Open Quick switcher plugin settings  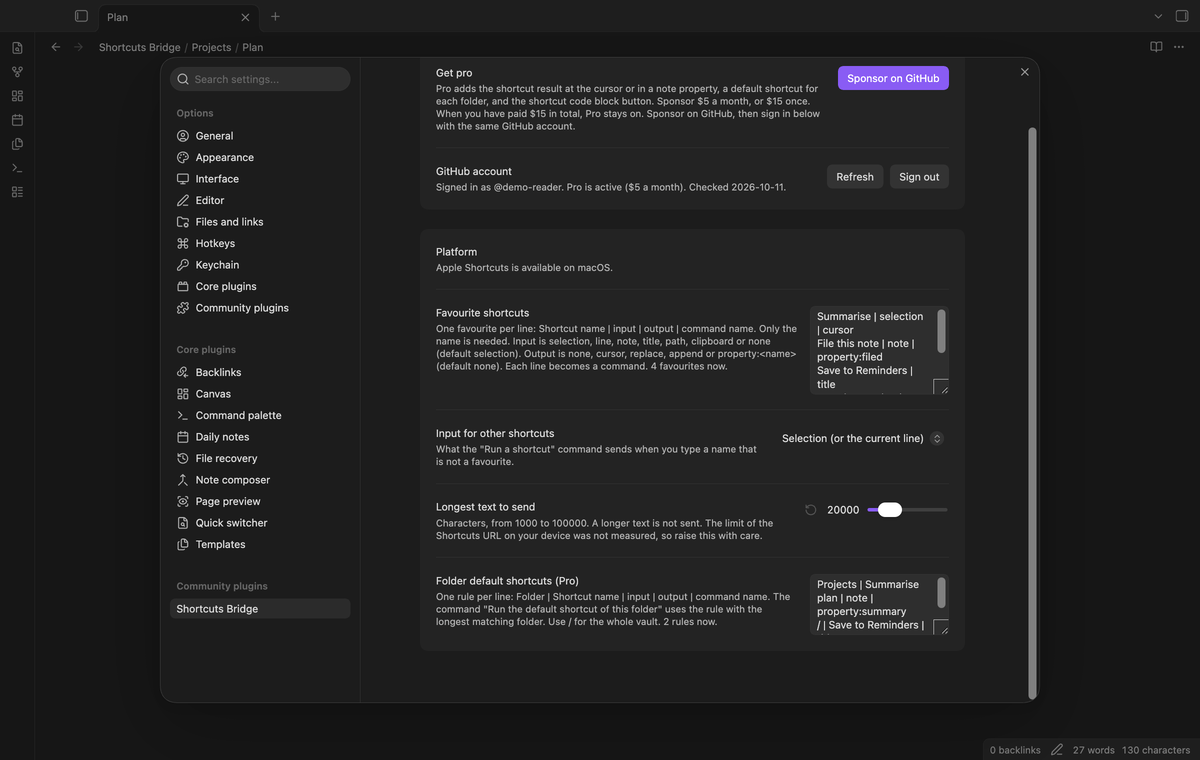[260, 523]
